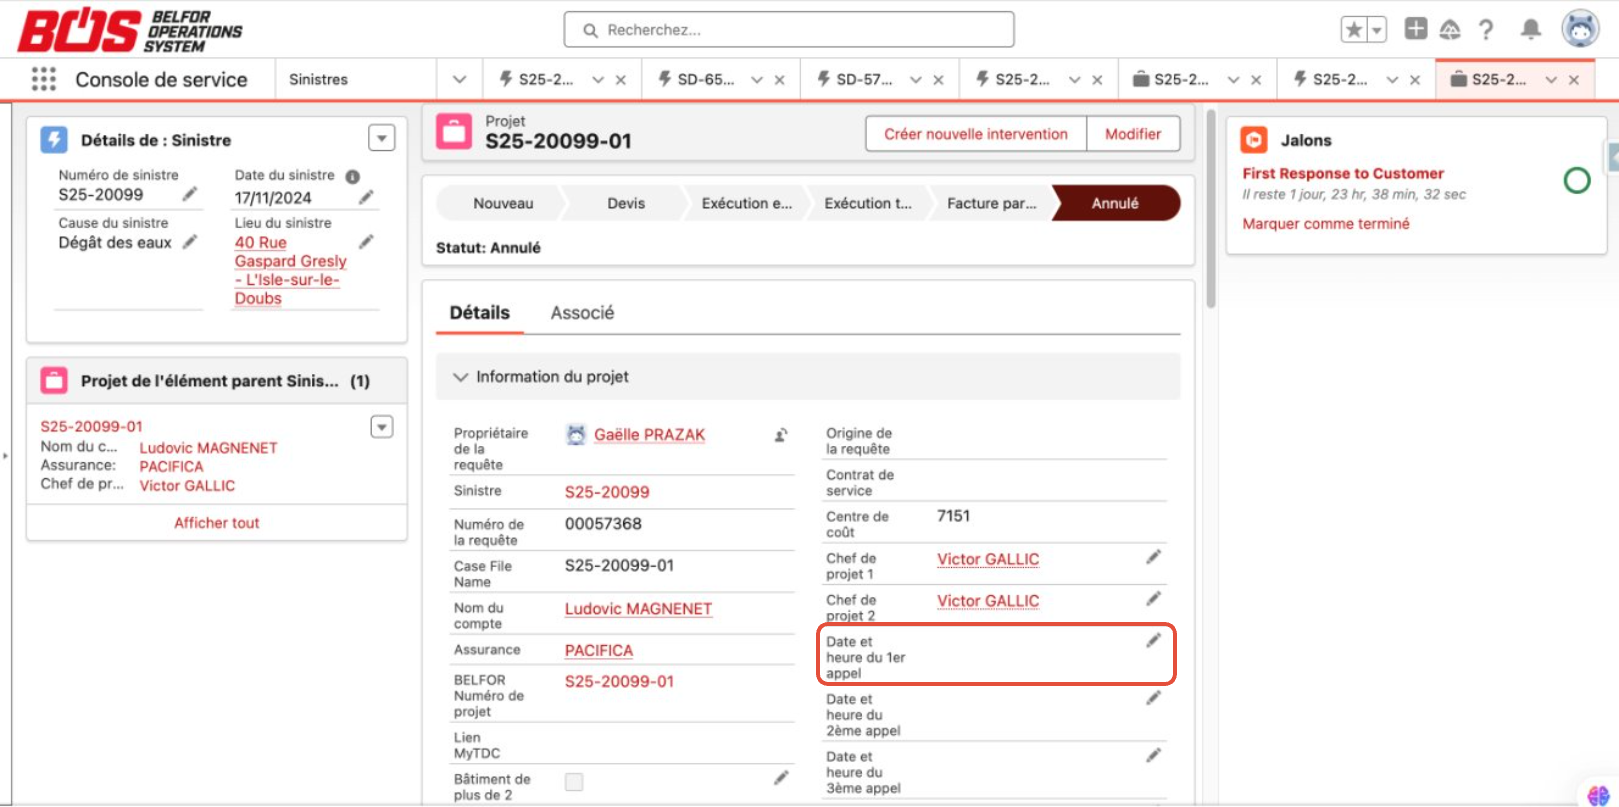Select the Annulé path stage
The height and width of the screenshot is (807, 1619).
(1116, 203)
